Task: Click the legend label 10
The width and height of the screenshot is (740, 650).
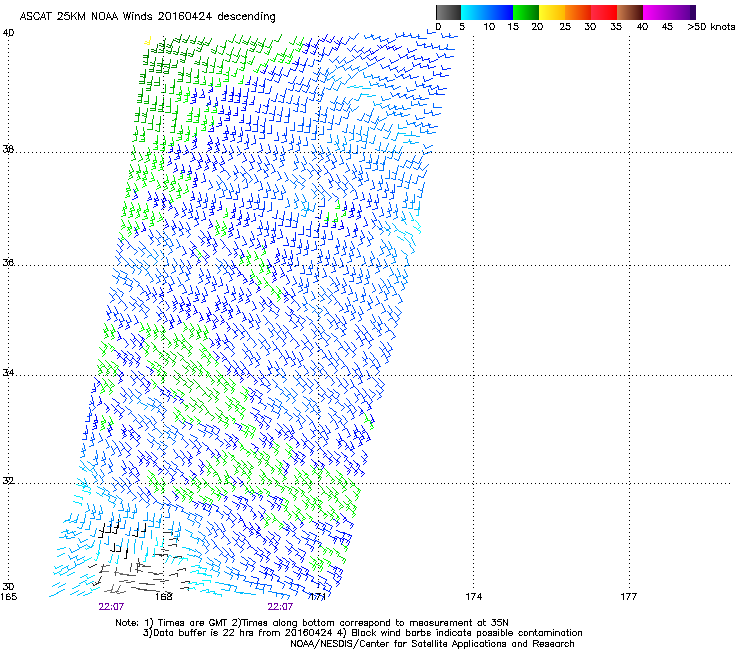Action: (489, 27)
